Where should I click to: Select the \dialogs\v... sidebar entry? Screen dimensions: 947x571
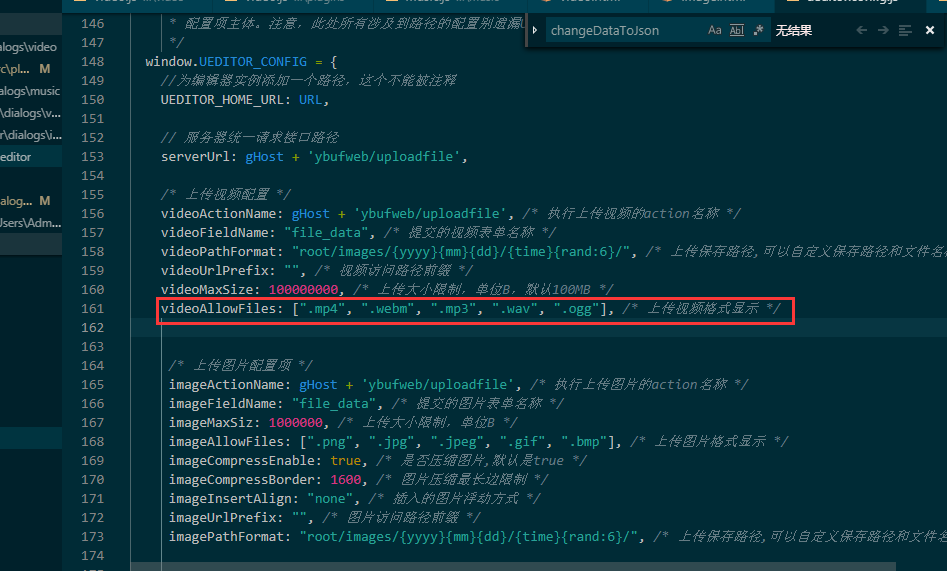[x=31, y=113]
